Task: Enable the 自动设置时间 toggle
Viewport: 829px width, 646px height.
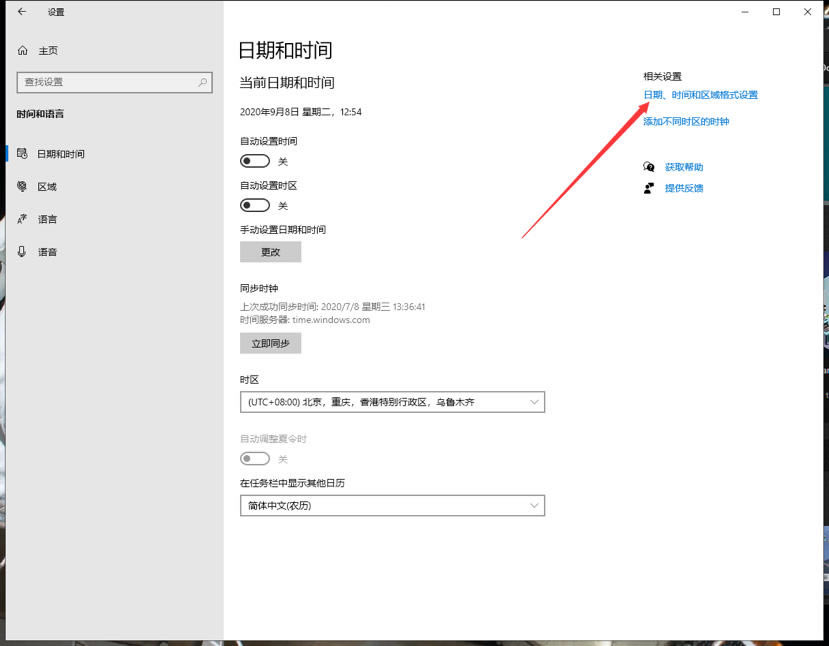Action: 255,161
